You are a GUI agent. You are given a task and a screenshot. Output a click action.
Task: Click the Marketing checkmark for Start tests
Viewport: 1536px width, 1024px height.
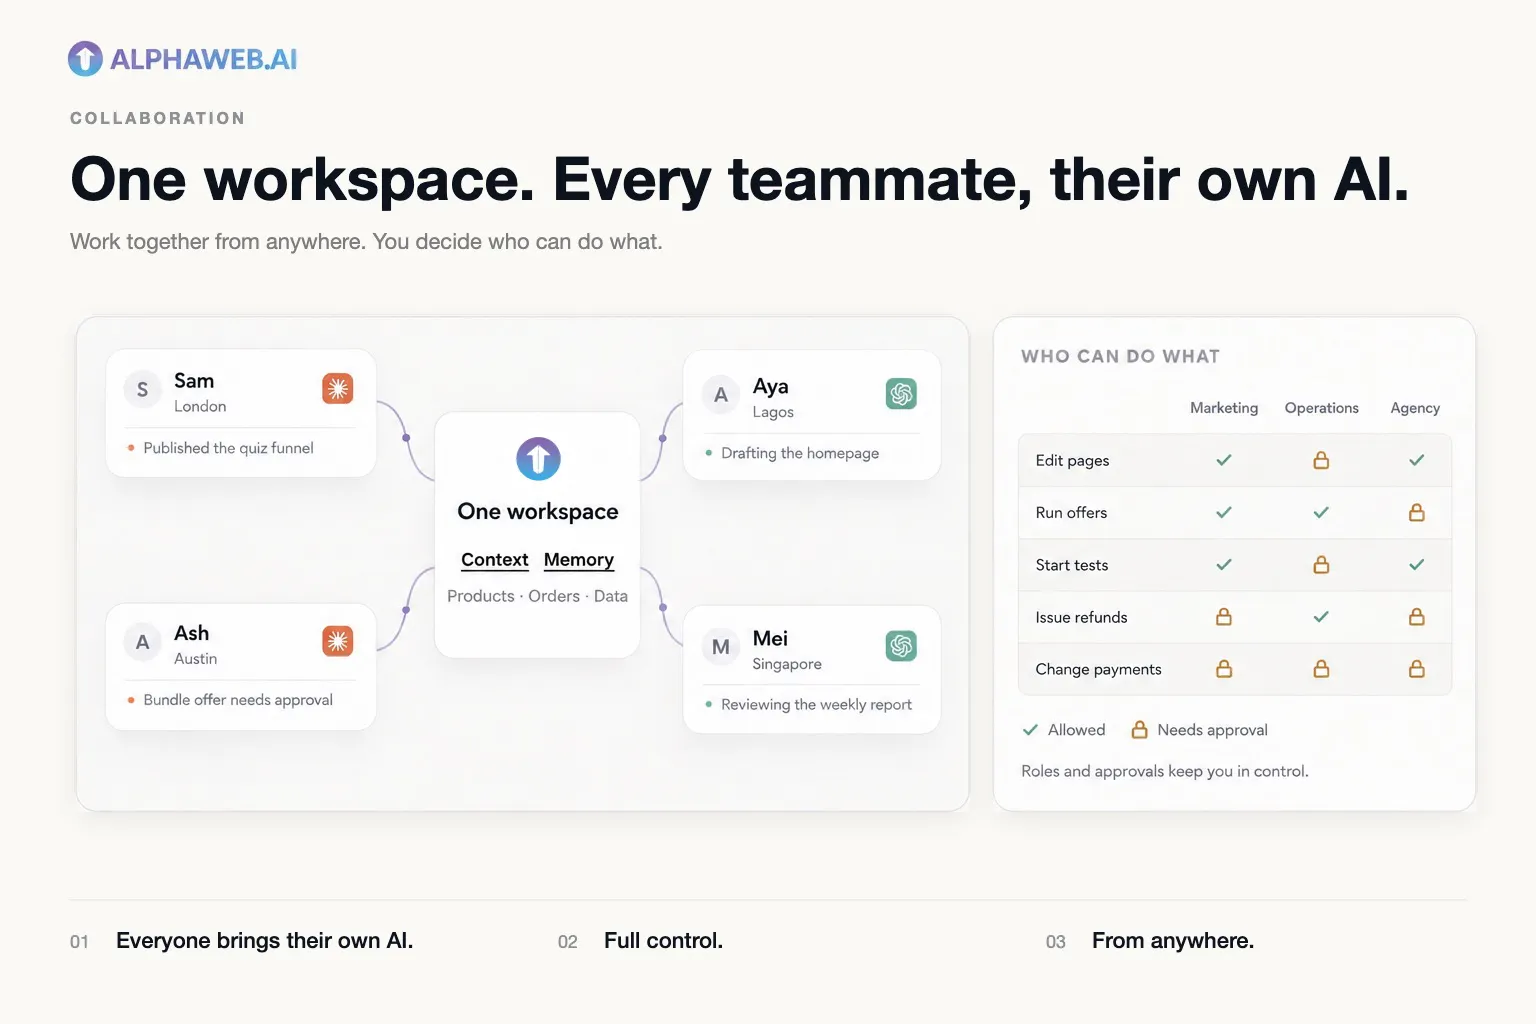pos(1224,565)
